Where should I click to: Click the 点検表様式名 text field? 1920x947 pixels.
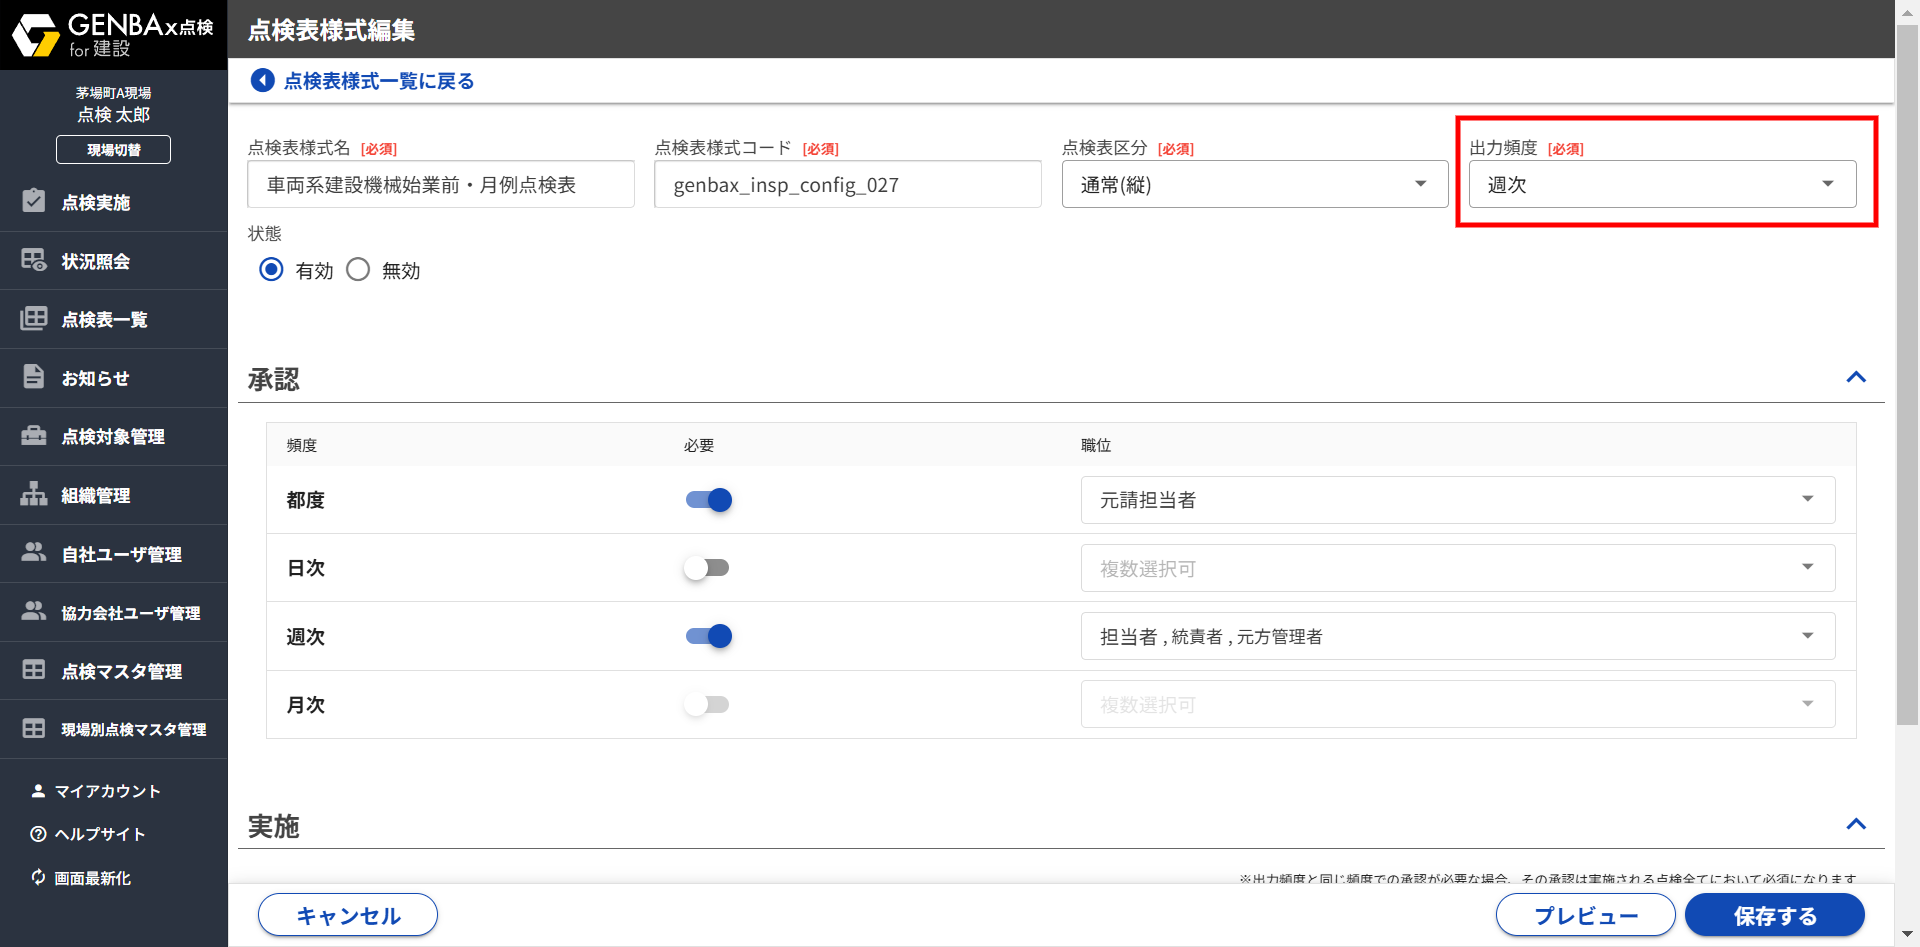pyautogui.click(x=441, y=185)
